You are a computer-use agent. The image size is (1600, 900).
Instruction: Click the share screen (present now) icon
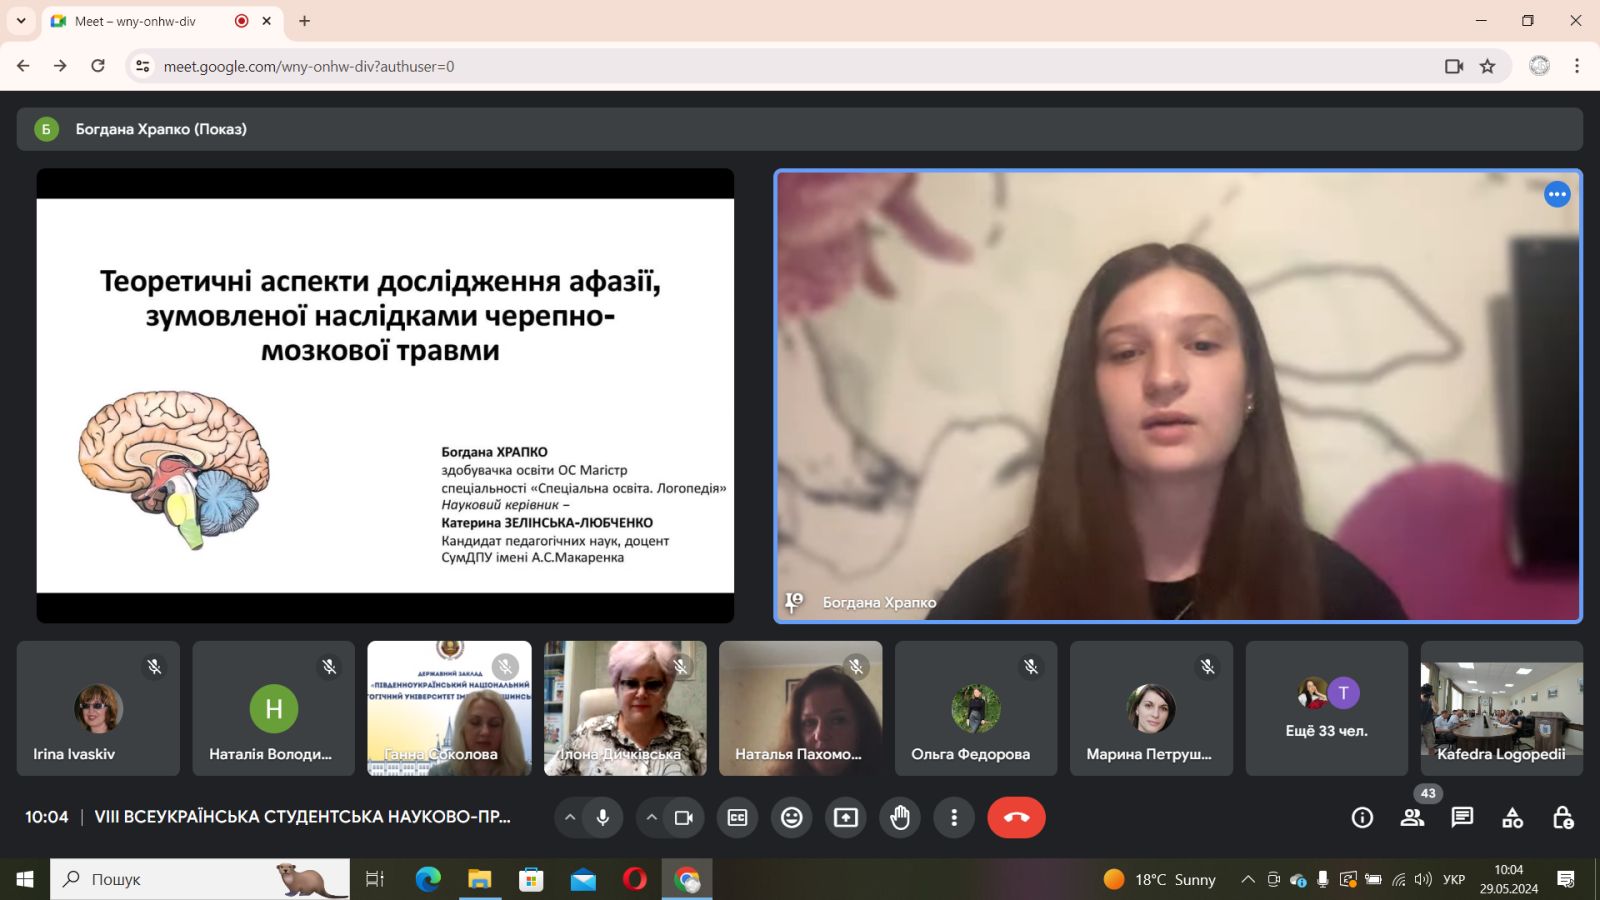click(846, 818)
